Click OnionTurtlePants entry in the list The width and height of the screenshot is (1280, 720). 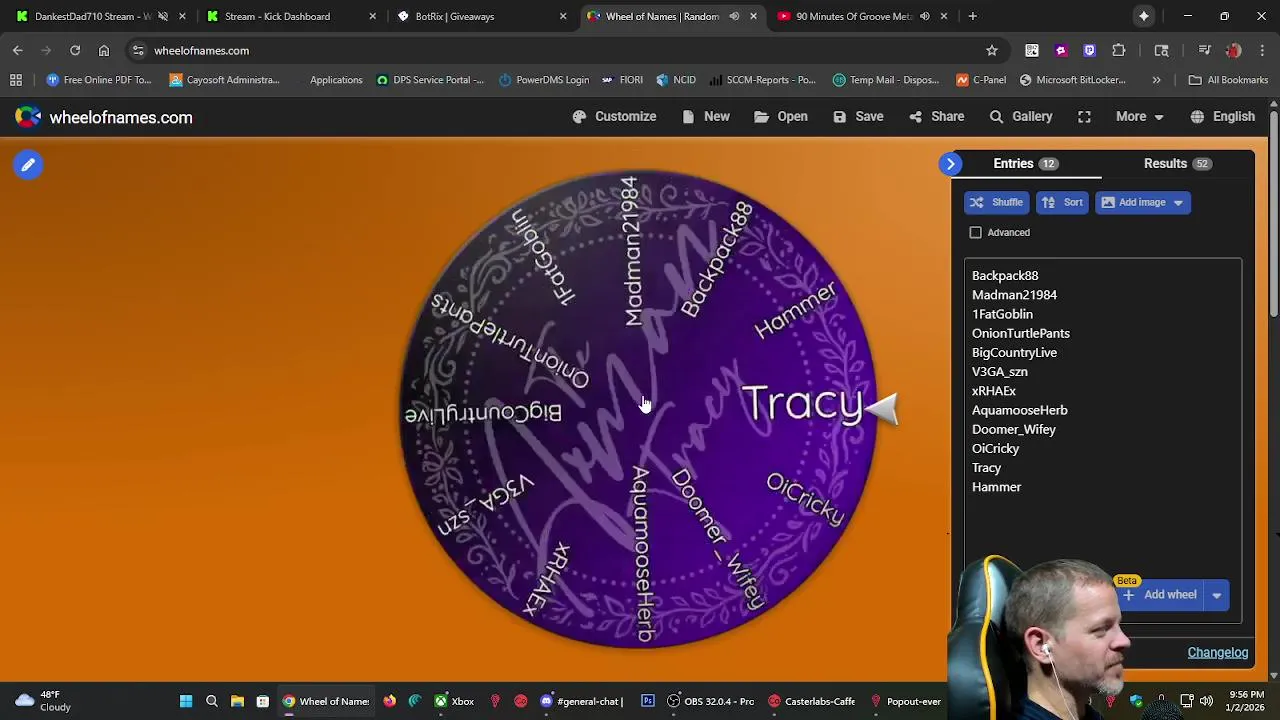(x=1021, y=334)
